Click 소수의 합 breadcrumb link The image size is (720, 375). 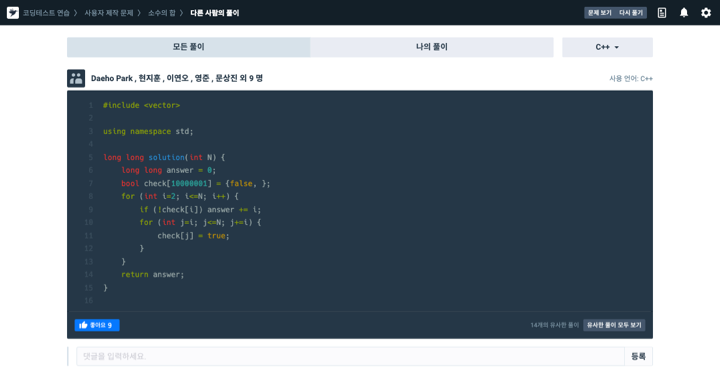(162, 13)
